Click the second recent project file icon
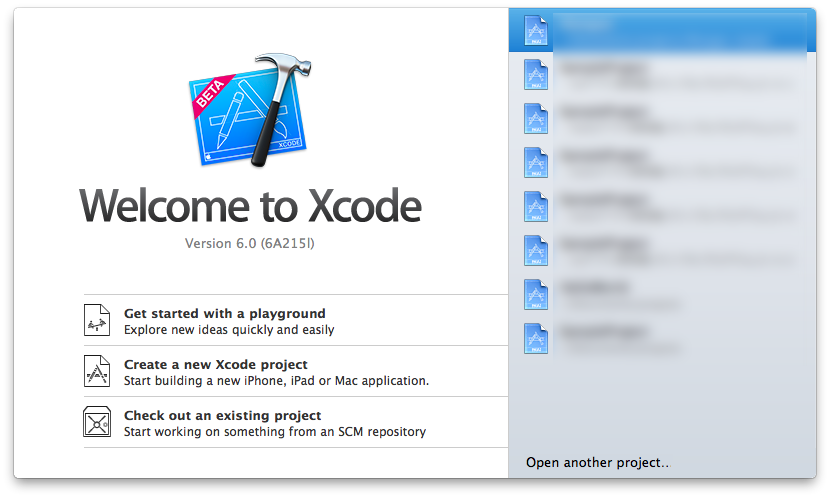Viewport: 830px width, 498px height. (x=536, y=74)
